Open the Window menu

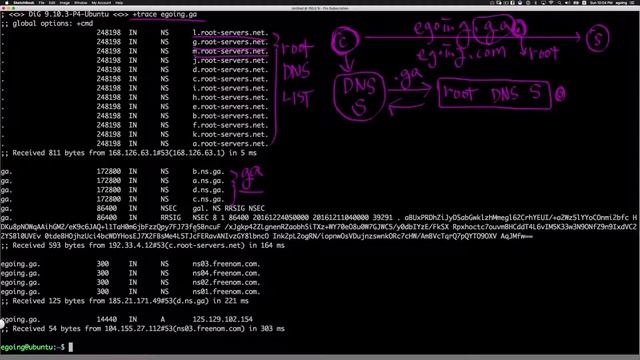click(80, 2)
